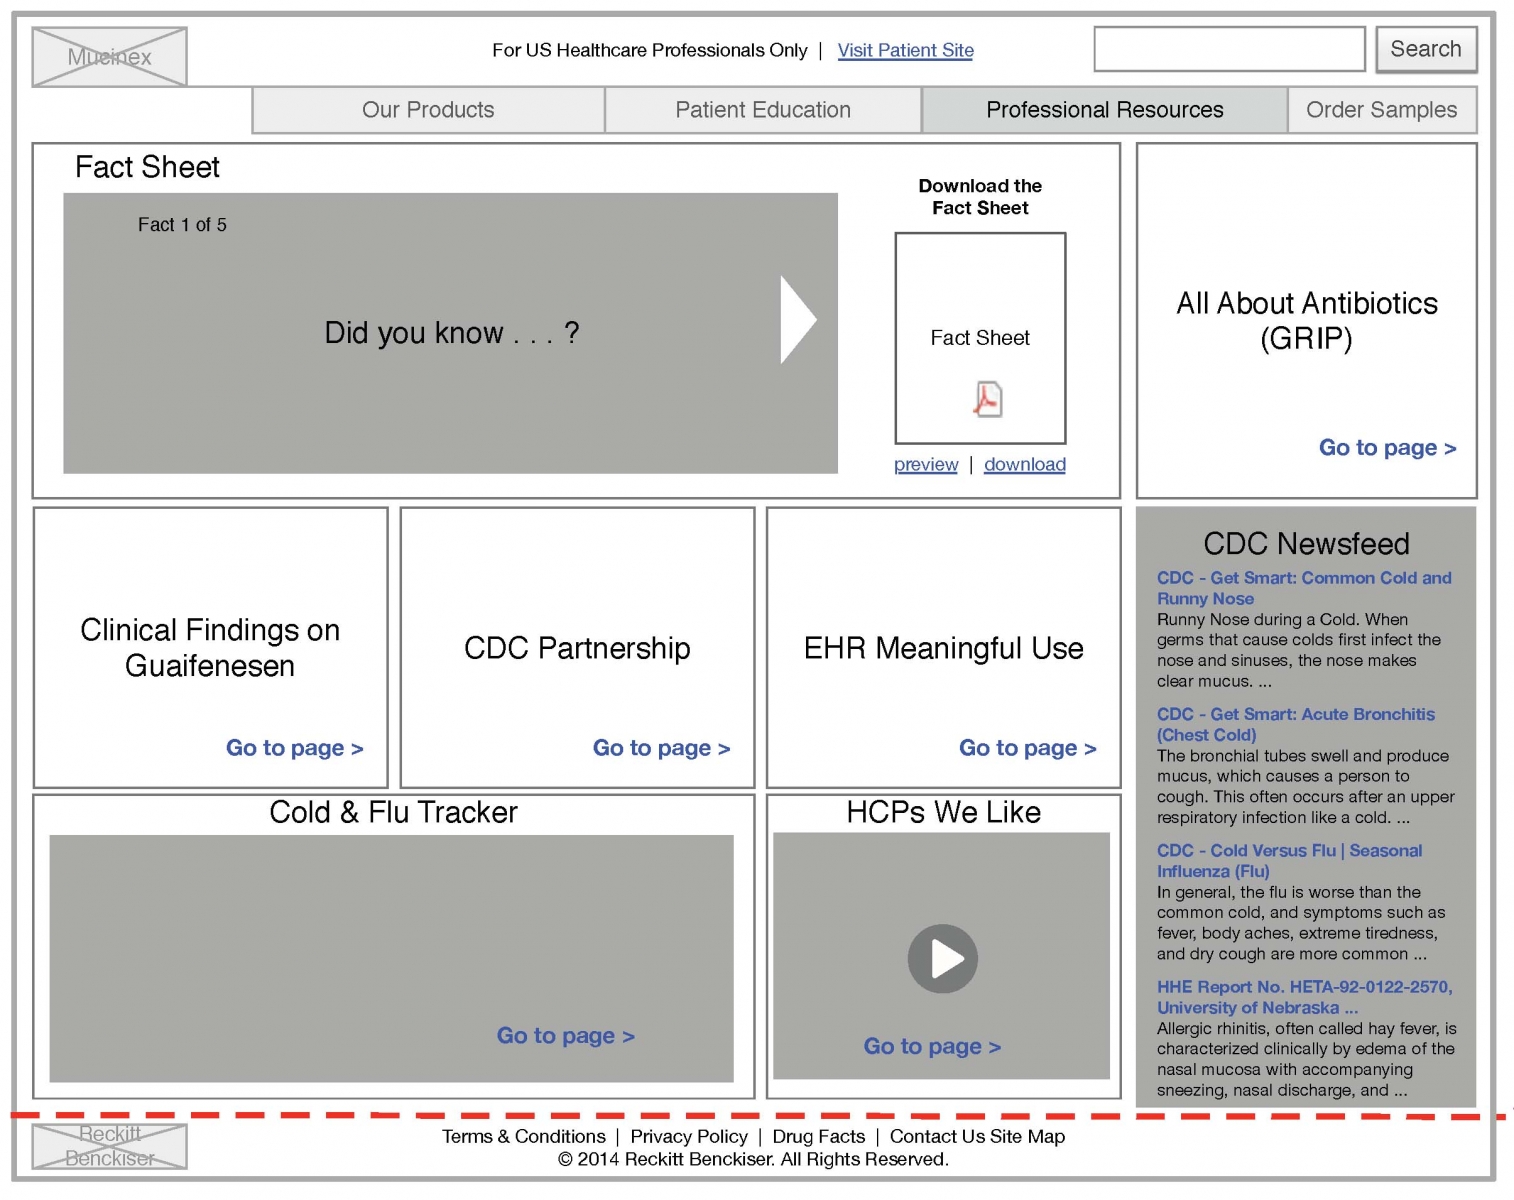Click the Reckitt Benckiser logo placeholder

[x=109, y=1146]
